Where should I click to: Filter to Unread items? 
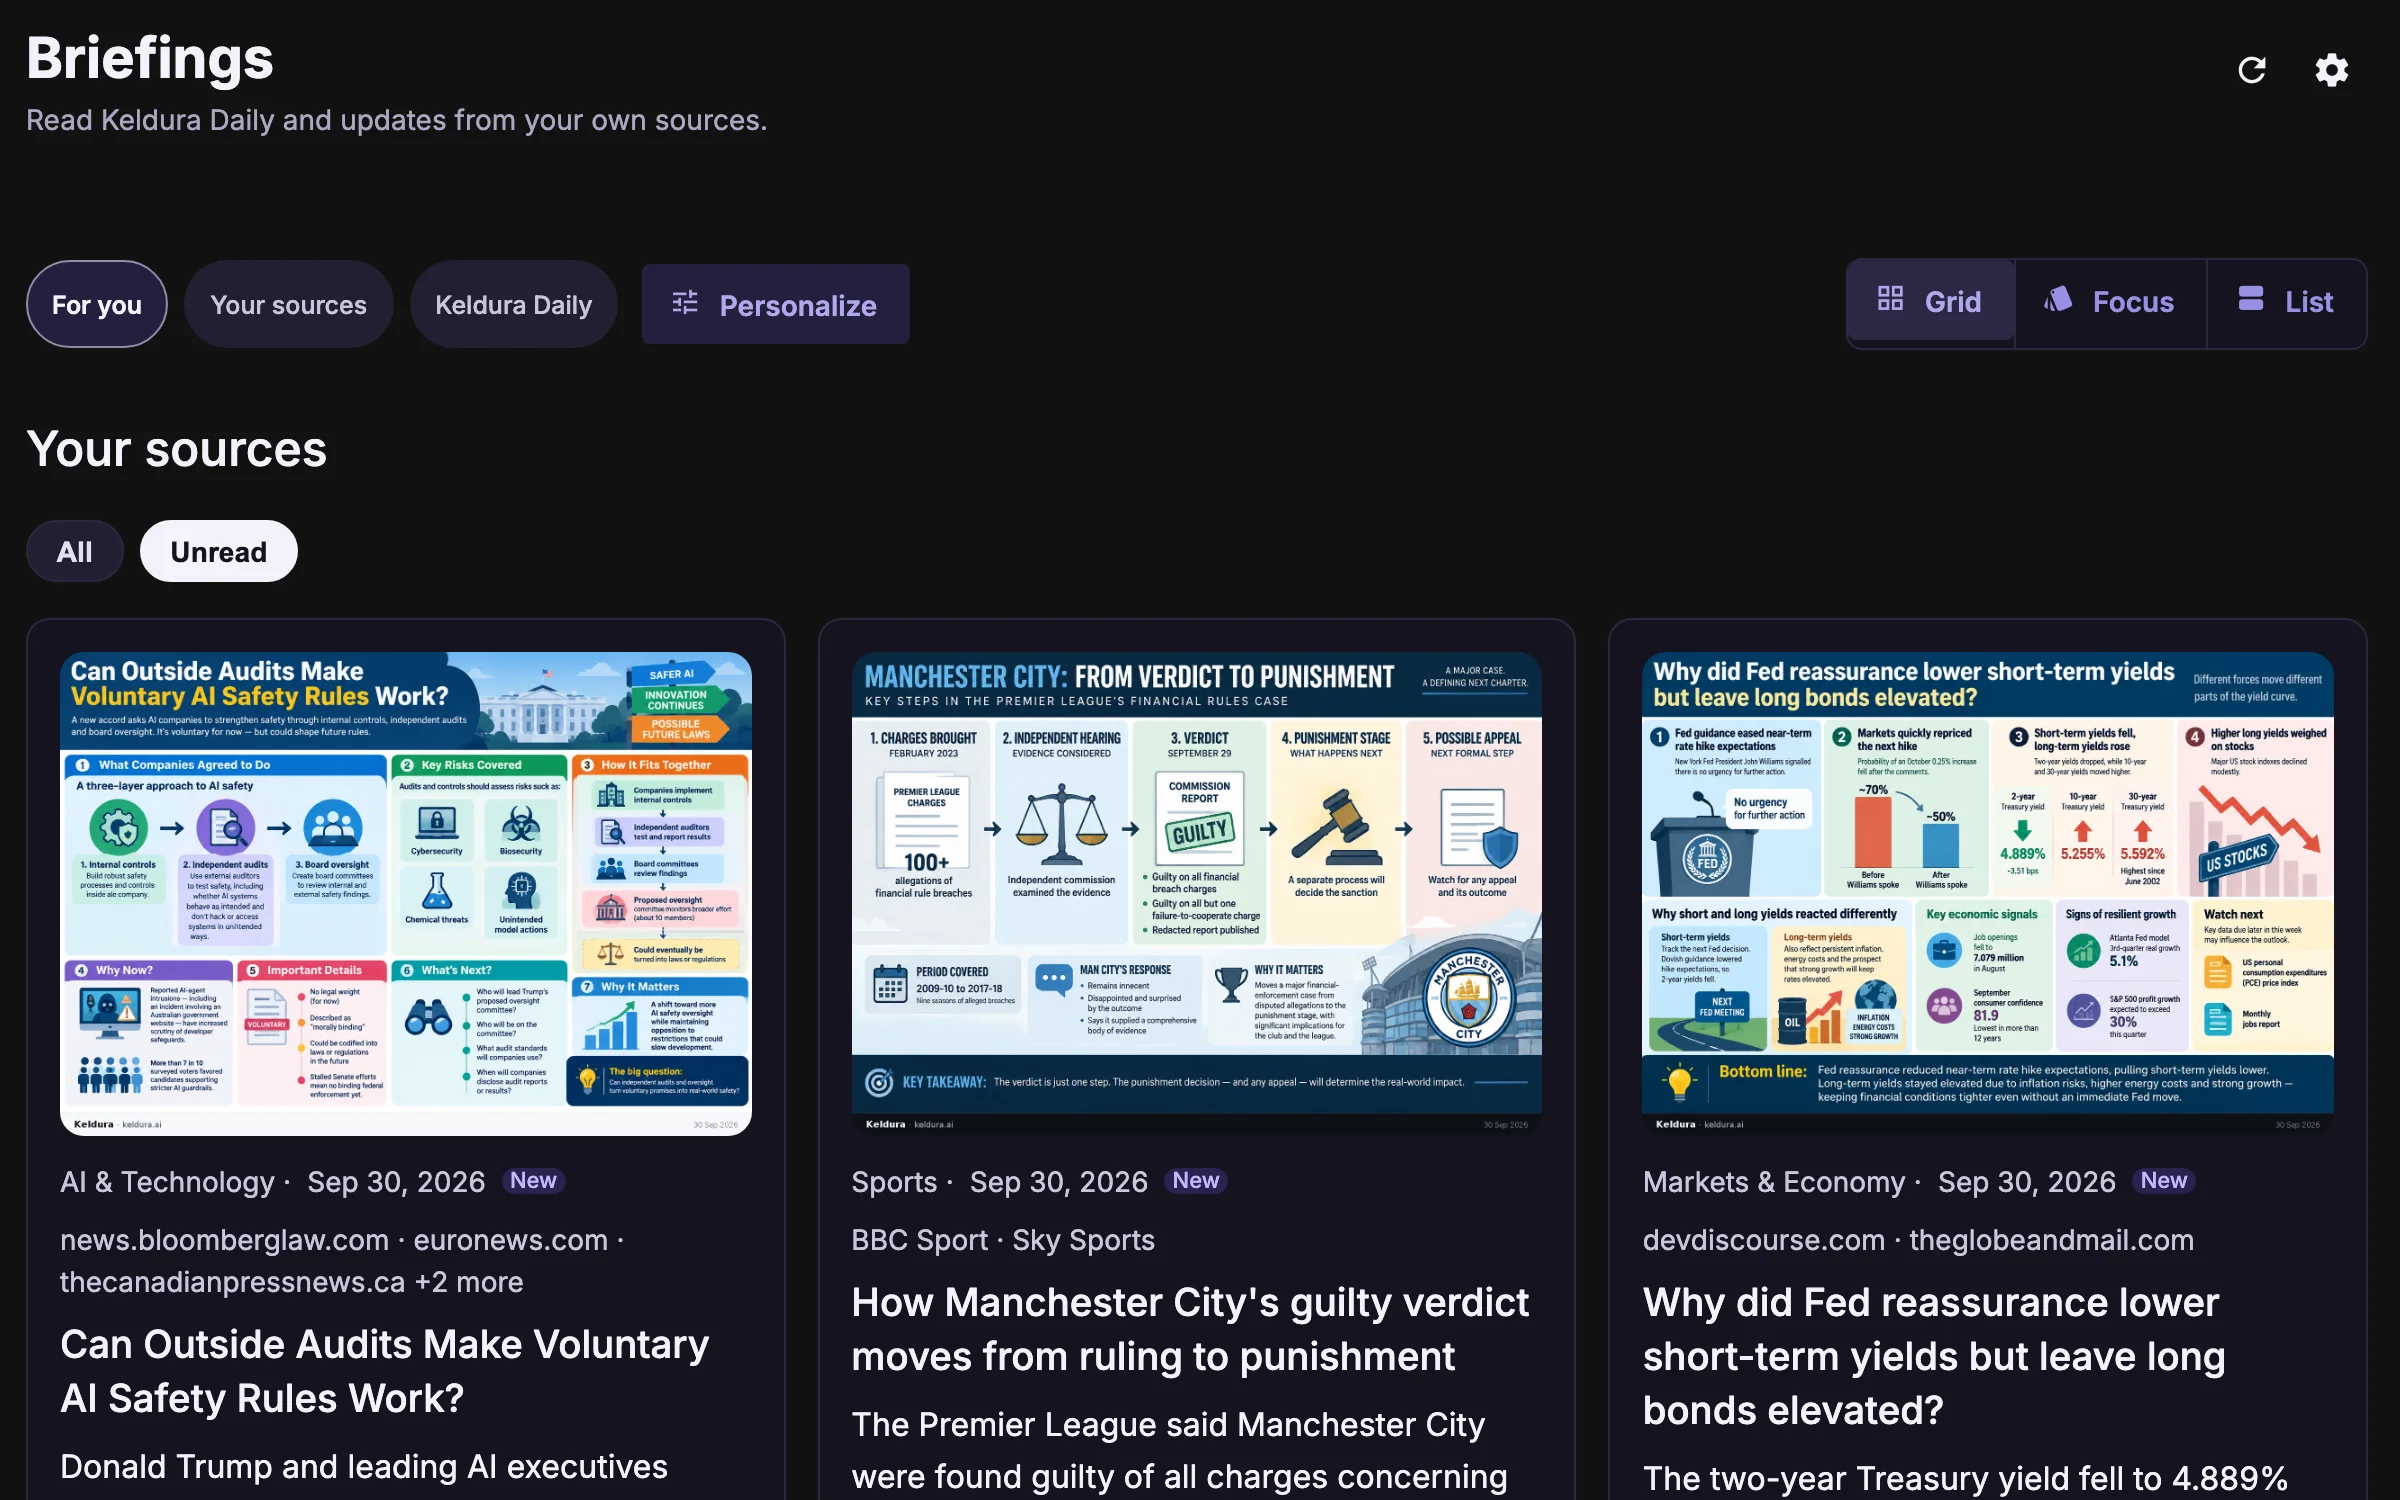219,551
